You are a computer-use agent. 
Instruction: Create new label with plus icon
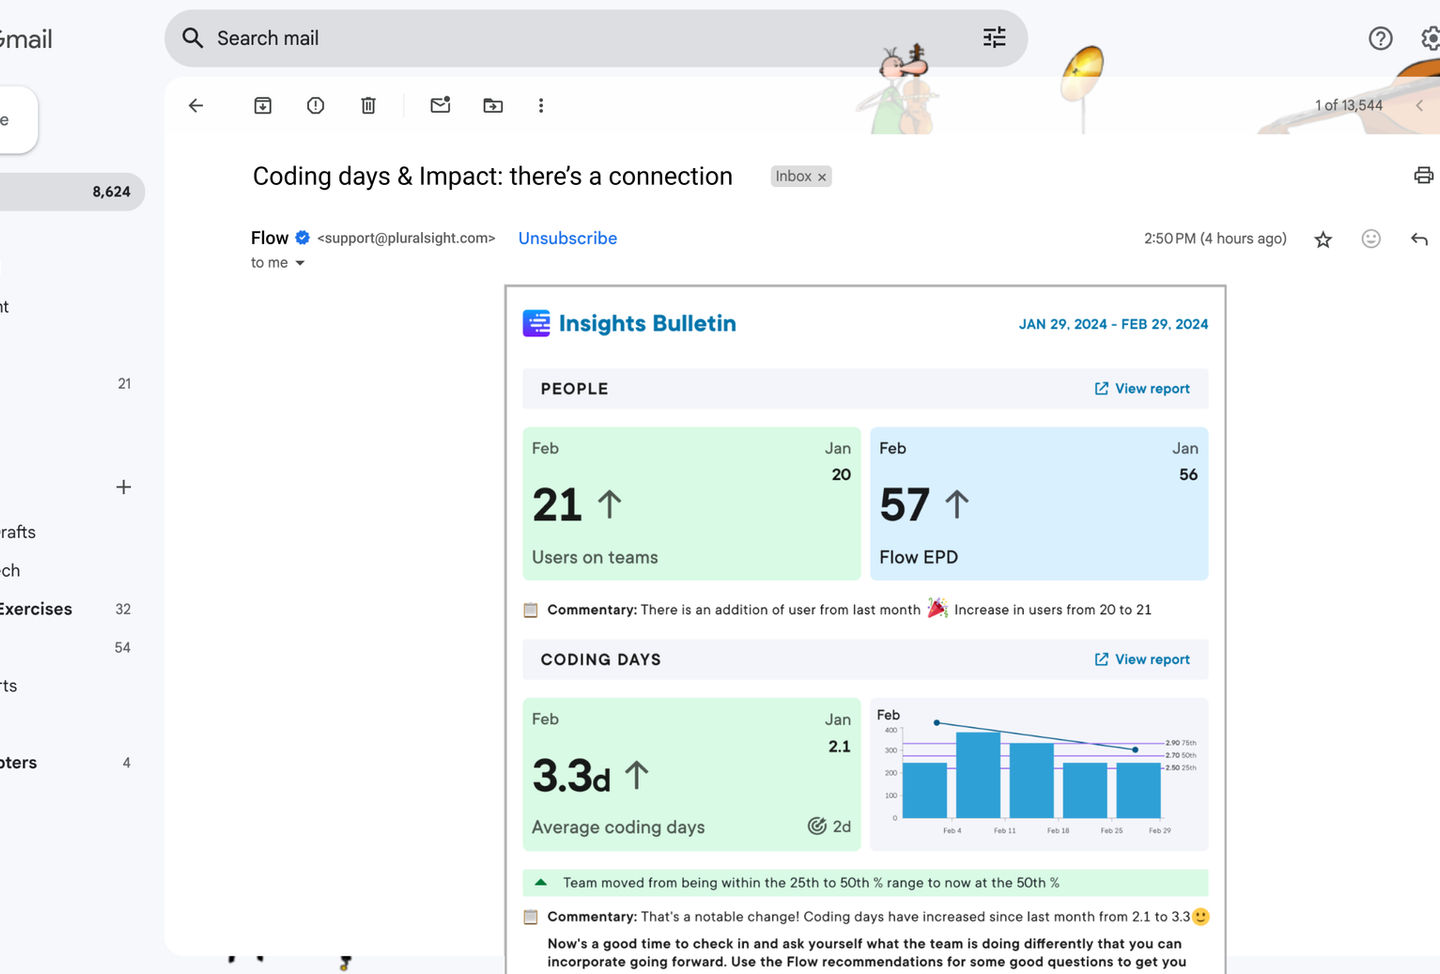pos(124,487)
